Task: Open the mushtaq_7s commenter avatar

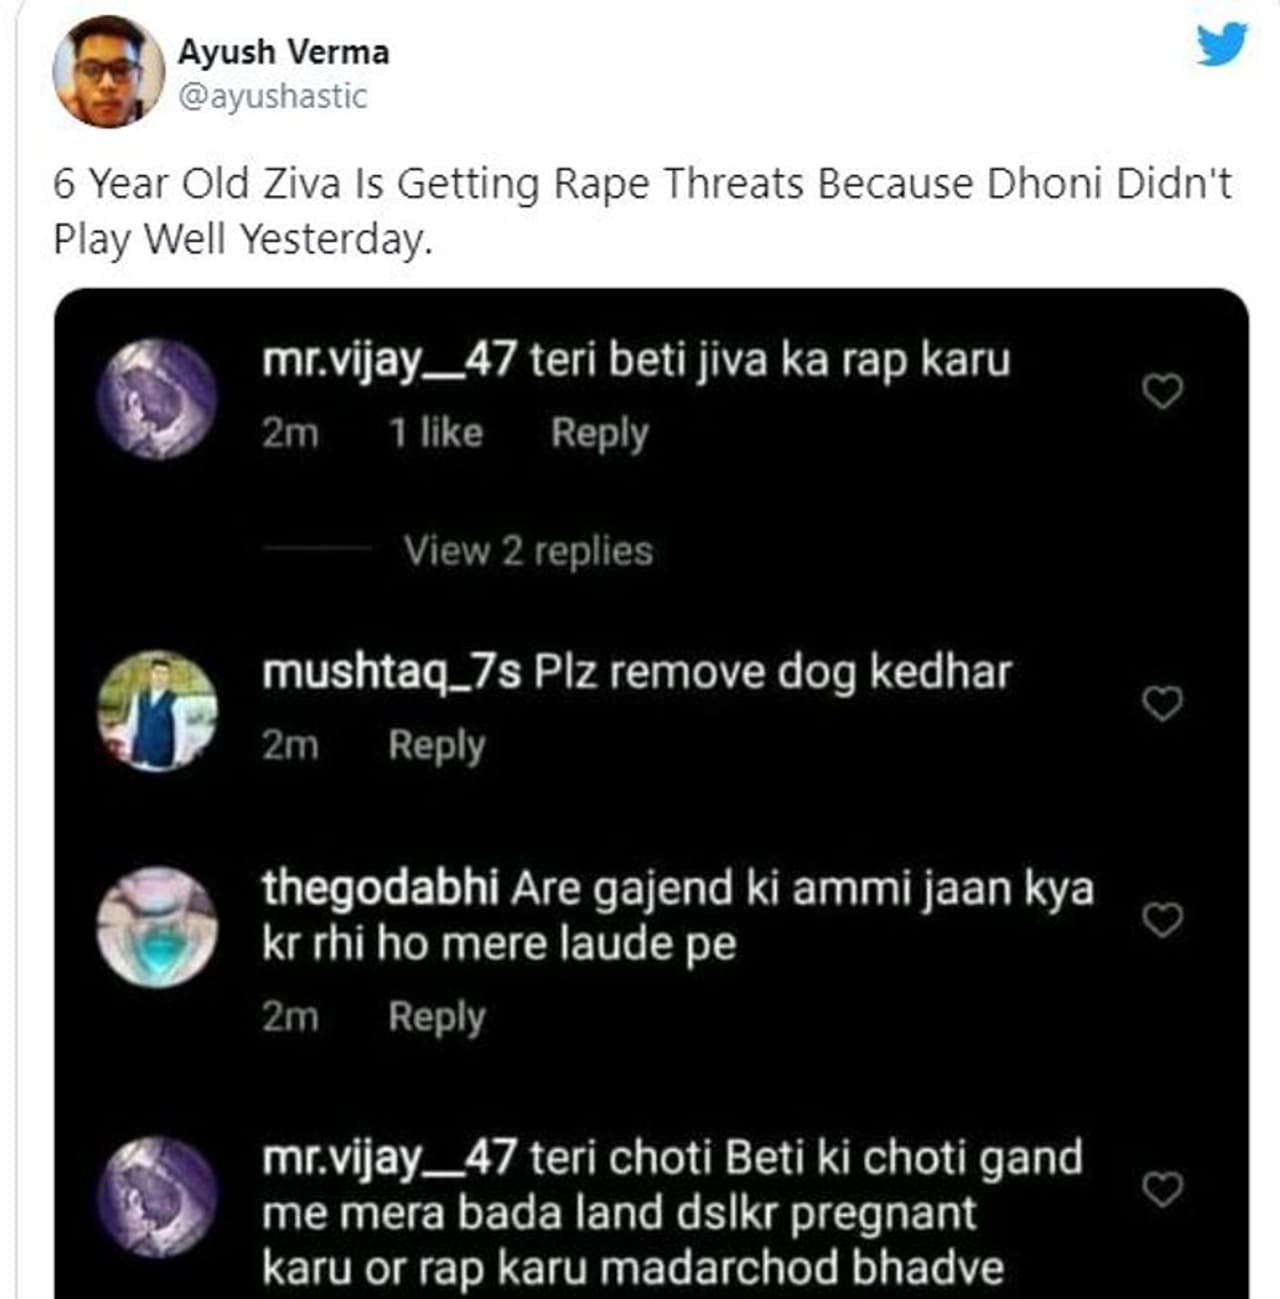Action: 157,711
